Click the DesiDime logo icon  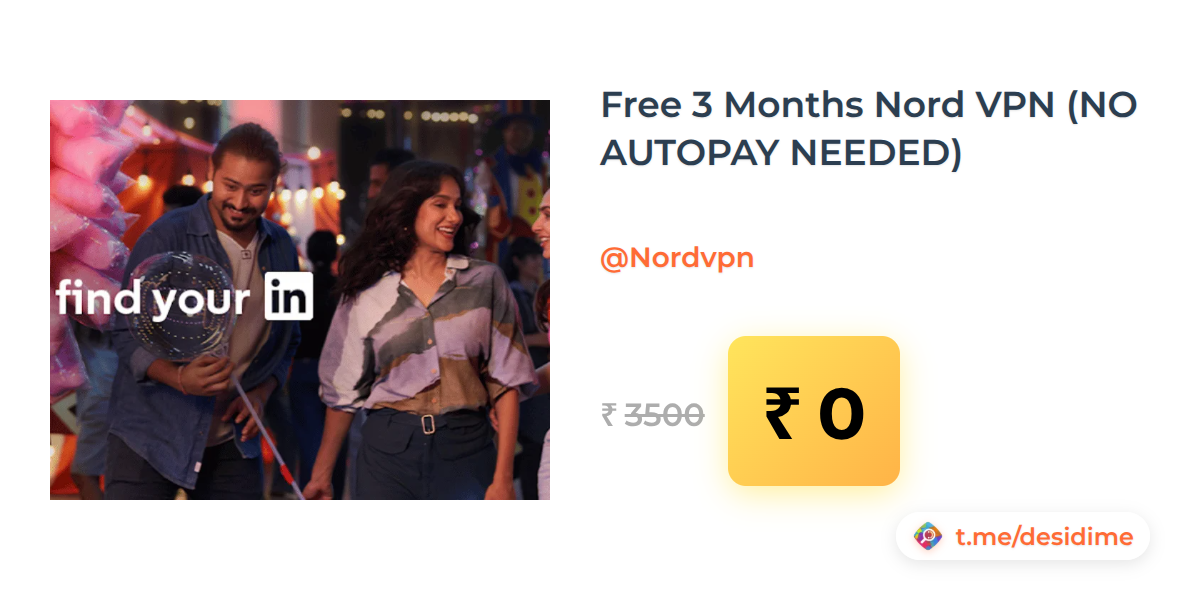928,537
